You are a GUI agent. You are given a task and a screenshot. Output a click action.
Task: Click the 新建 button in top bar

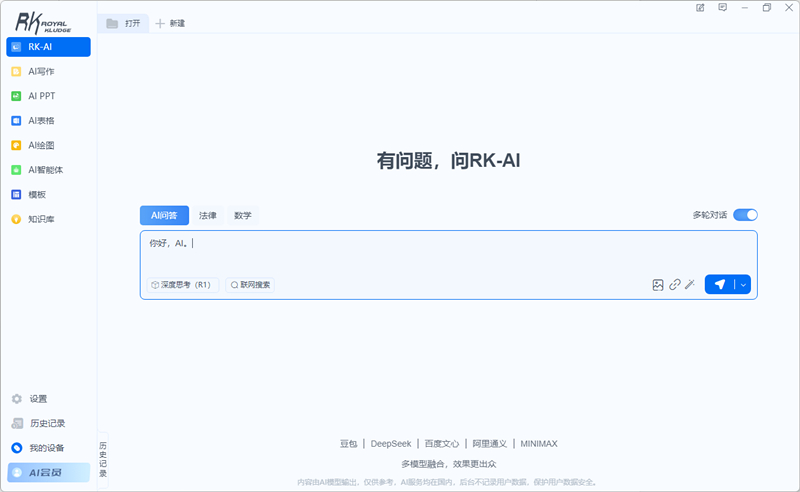point(170,23)
